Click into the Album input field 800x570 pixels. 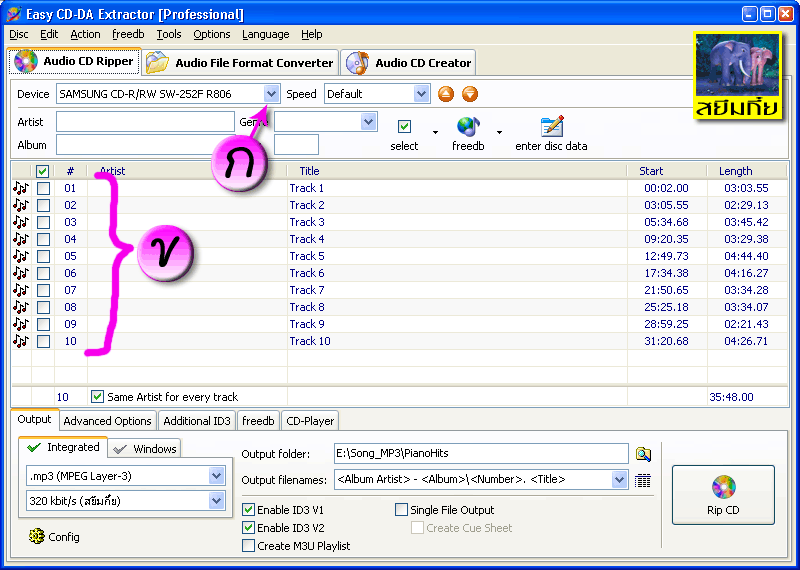145,144
